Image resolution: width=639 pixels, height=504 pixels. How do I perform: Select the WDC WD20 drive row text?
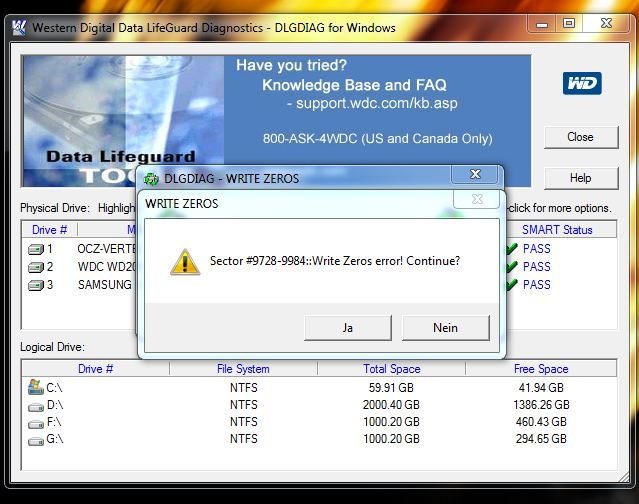(x=107, y=267)
